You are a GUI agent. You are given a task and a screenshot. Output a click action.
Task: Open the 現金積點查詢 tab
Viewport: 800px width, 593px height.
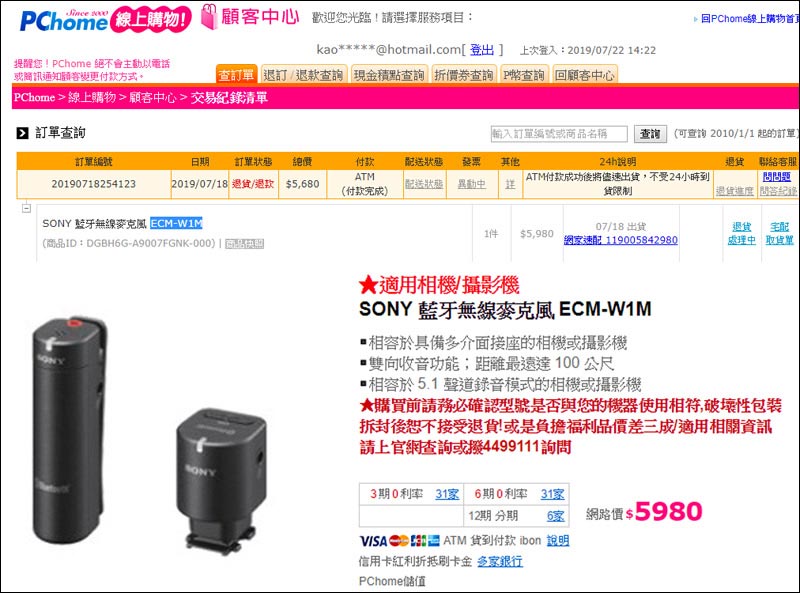coord(389,75)
